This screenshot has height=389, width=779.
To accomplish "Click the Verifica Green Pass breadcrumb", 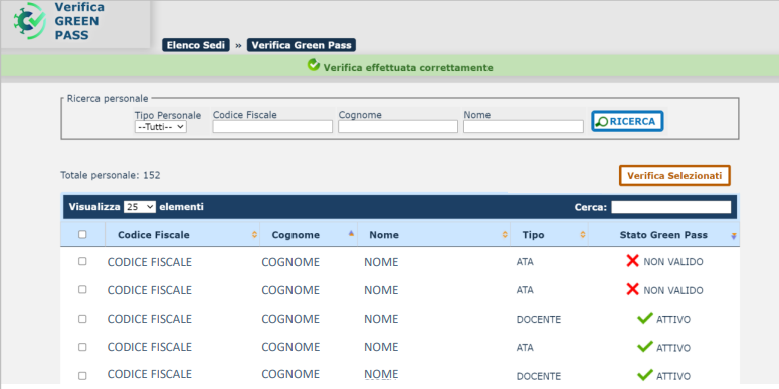I will (x=301, y=45).
